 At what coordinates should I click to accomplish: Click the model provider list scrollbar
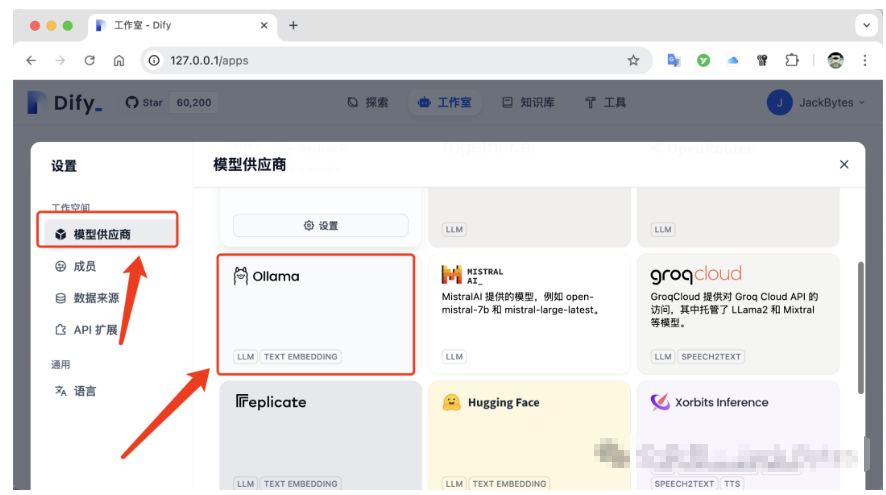pyautogui.click(x=861, y=328)
